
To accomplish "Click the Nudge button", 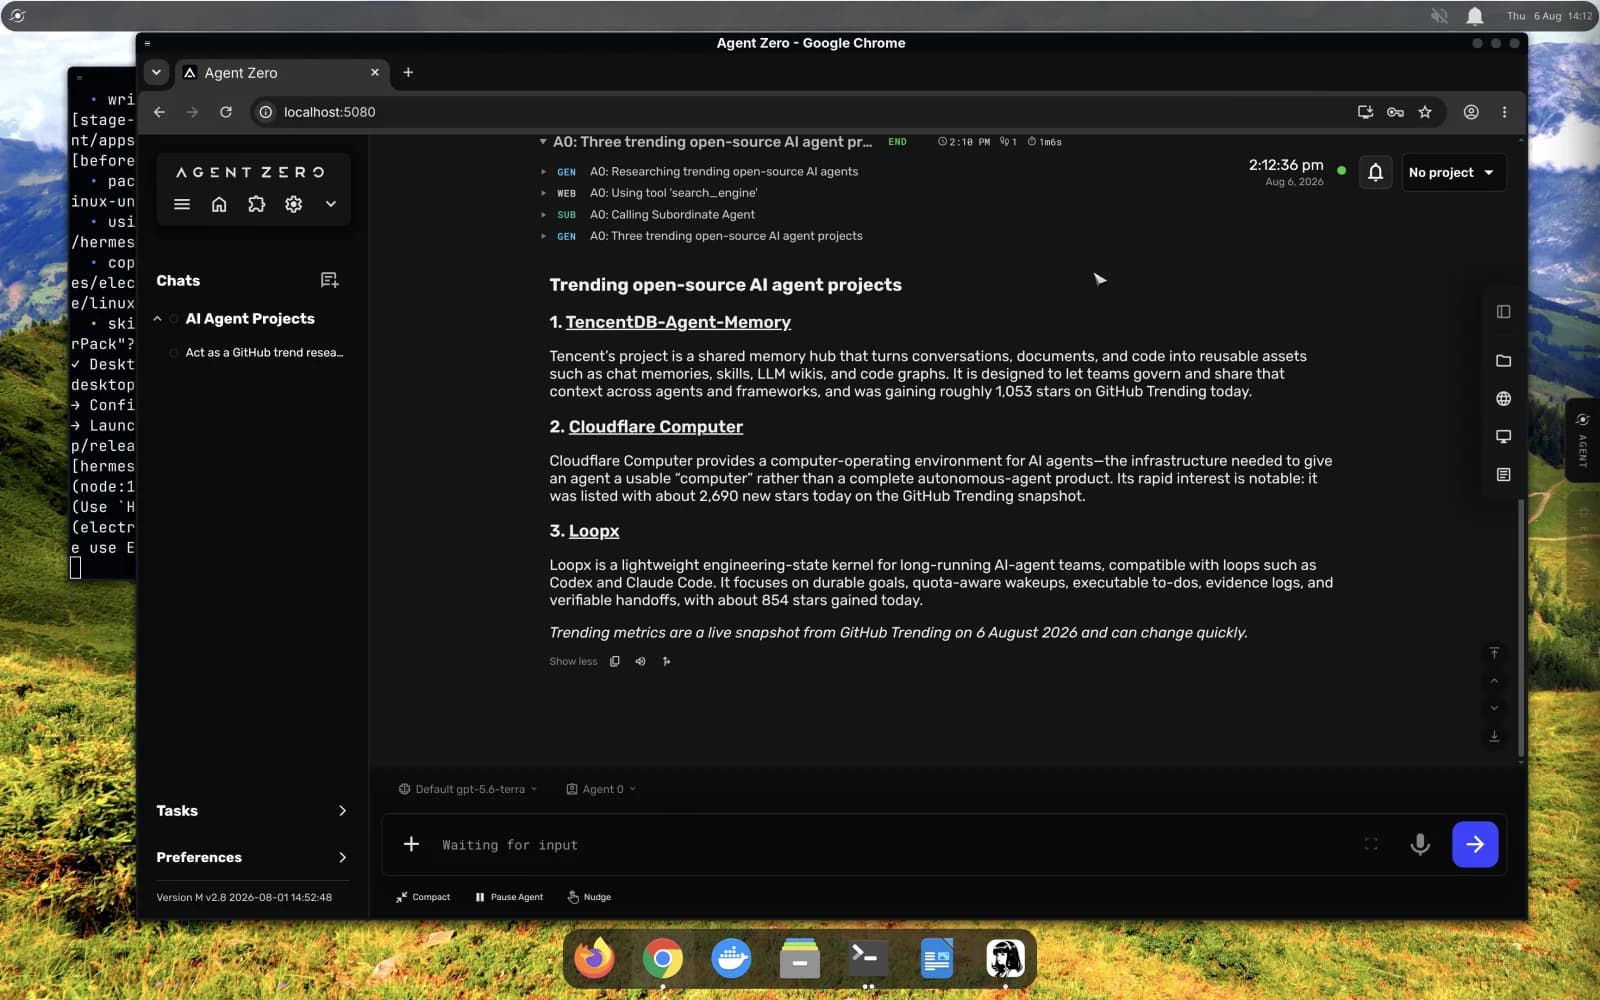I will pyautogui.click(x=589, y=897).
